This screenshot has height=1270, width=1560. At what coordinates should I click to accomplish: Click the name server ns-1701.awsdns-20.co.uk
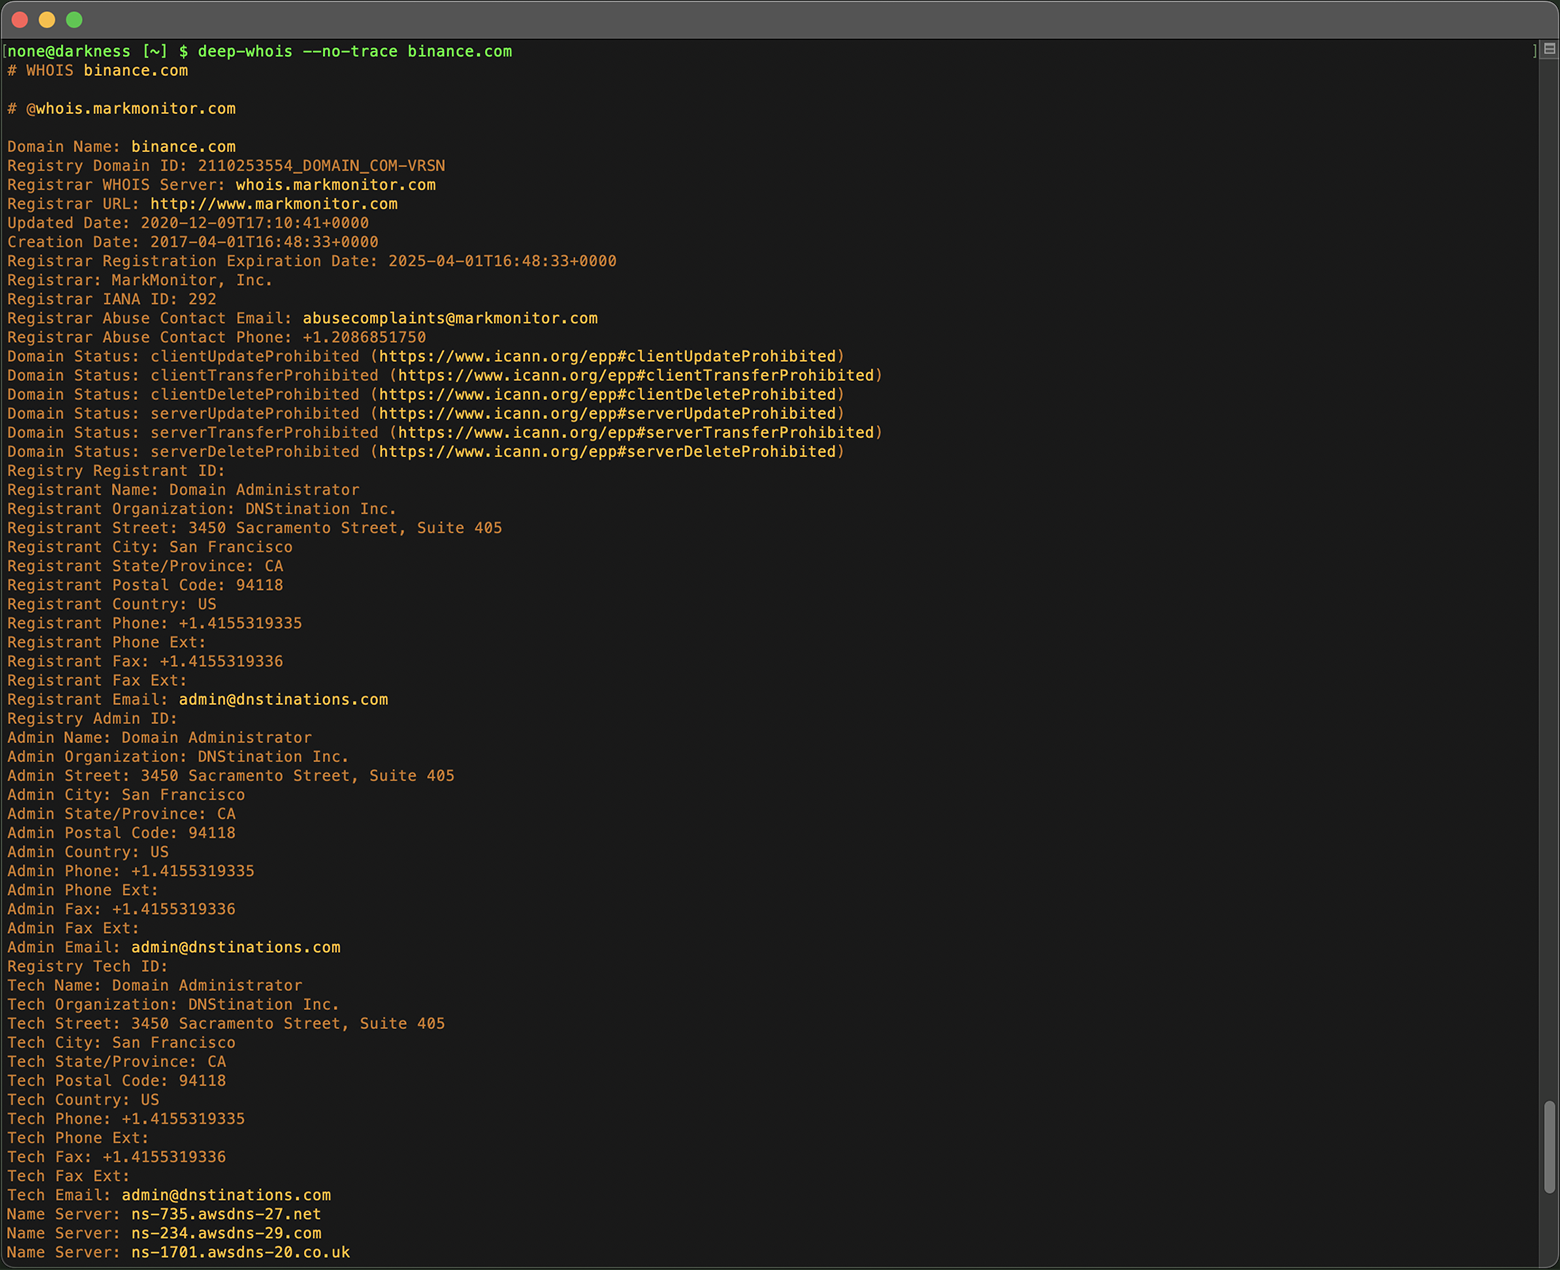tap(240, 1252)
